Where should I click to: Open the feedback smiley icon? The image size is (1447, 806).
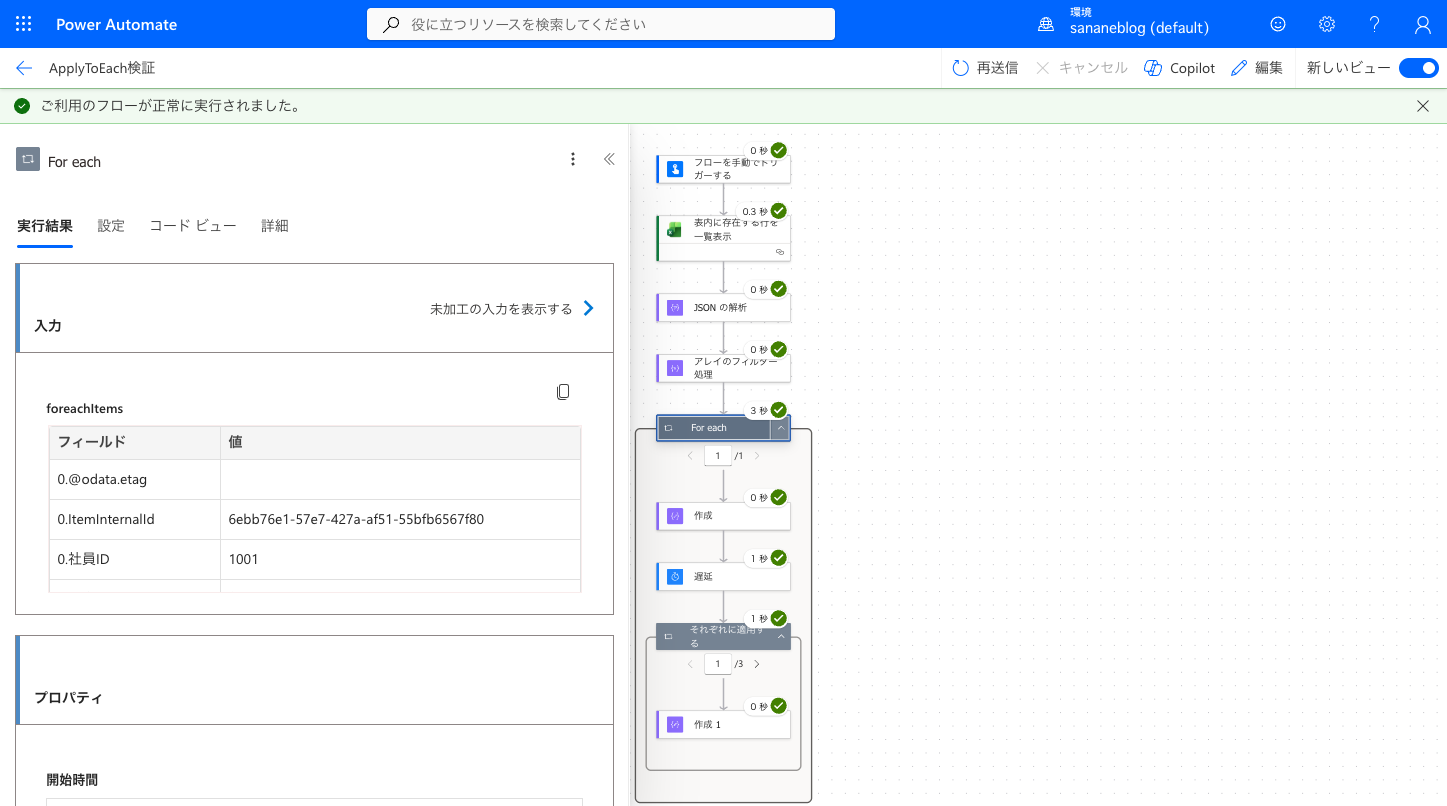click(1278, 24)
